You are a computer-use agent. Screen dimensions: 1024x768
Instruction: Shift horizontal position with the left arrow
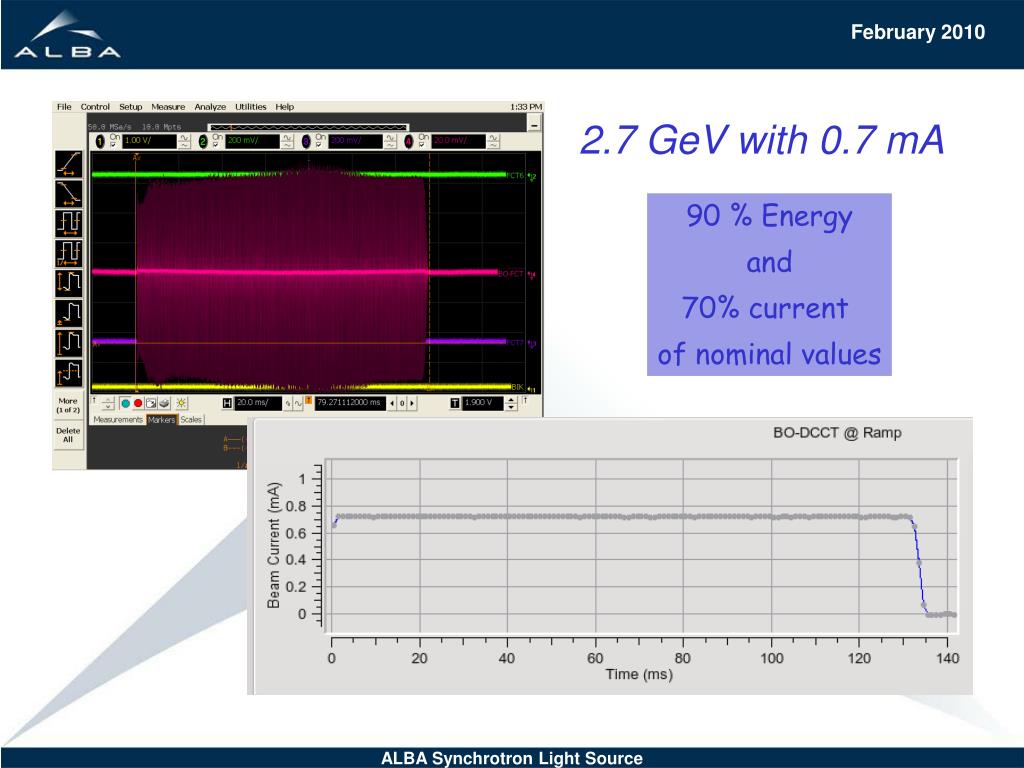pos(392,404)
